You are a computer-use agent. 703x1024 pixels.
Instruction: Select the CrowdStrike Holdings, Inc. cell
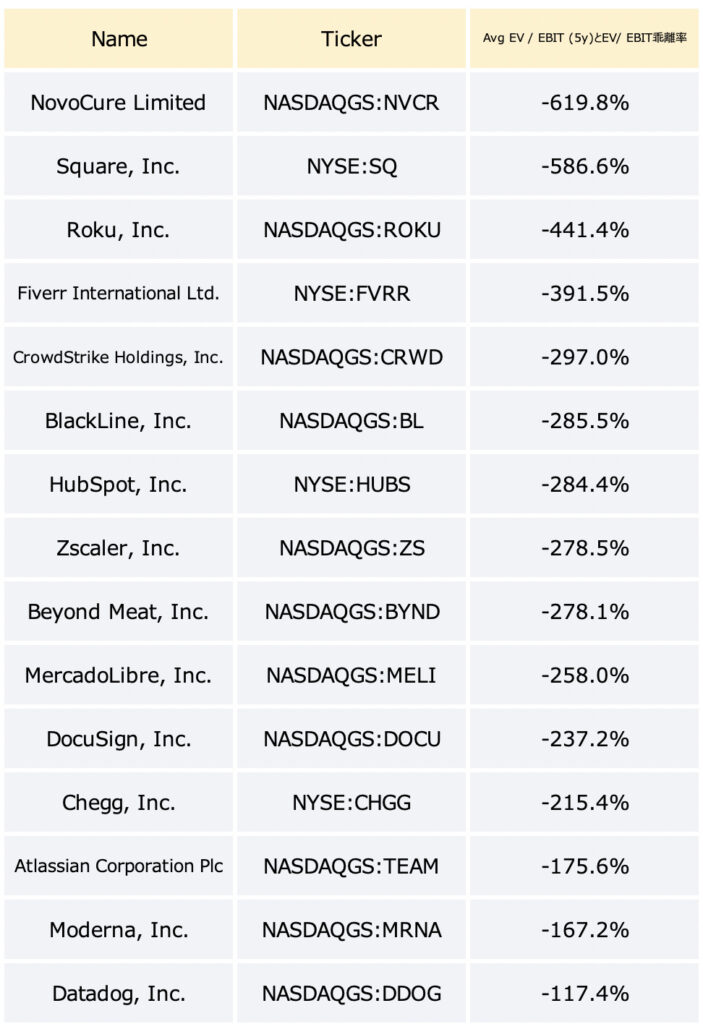tap(118, 357)
